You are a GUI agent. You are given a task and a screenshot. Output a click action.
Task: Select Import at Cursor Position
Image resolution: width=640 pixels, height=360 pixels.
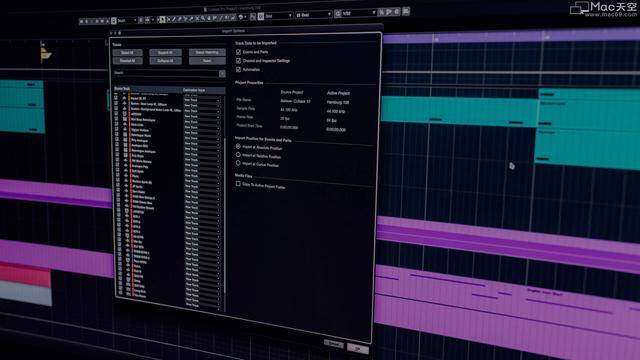(x=238, y=163)
